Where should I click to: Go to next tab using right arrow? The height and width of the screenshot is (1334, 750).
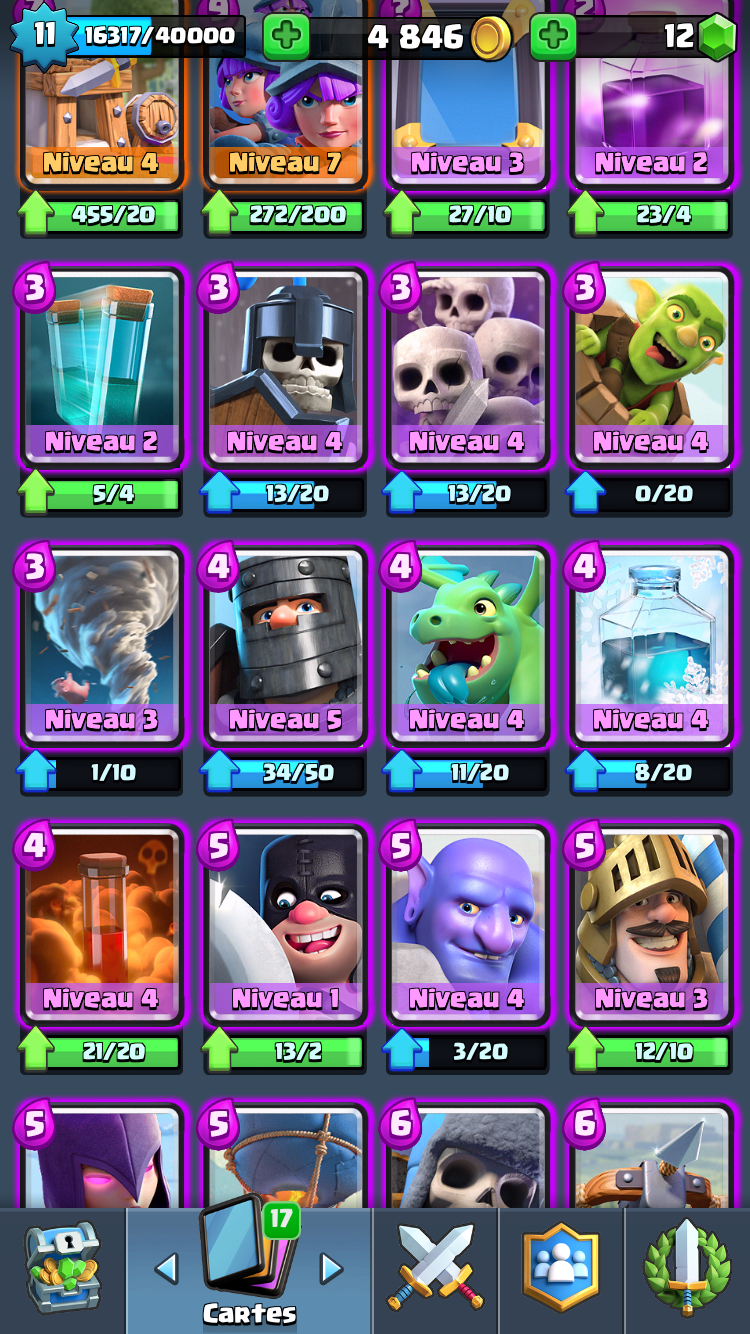tap(331, 1269)
